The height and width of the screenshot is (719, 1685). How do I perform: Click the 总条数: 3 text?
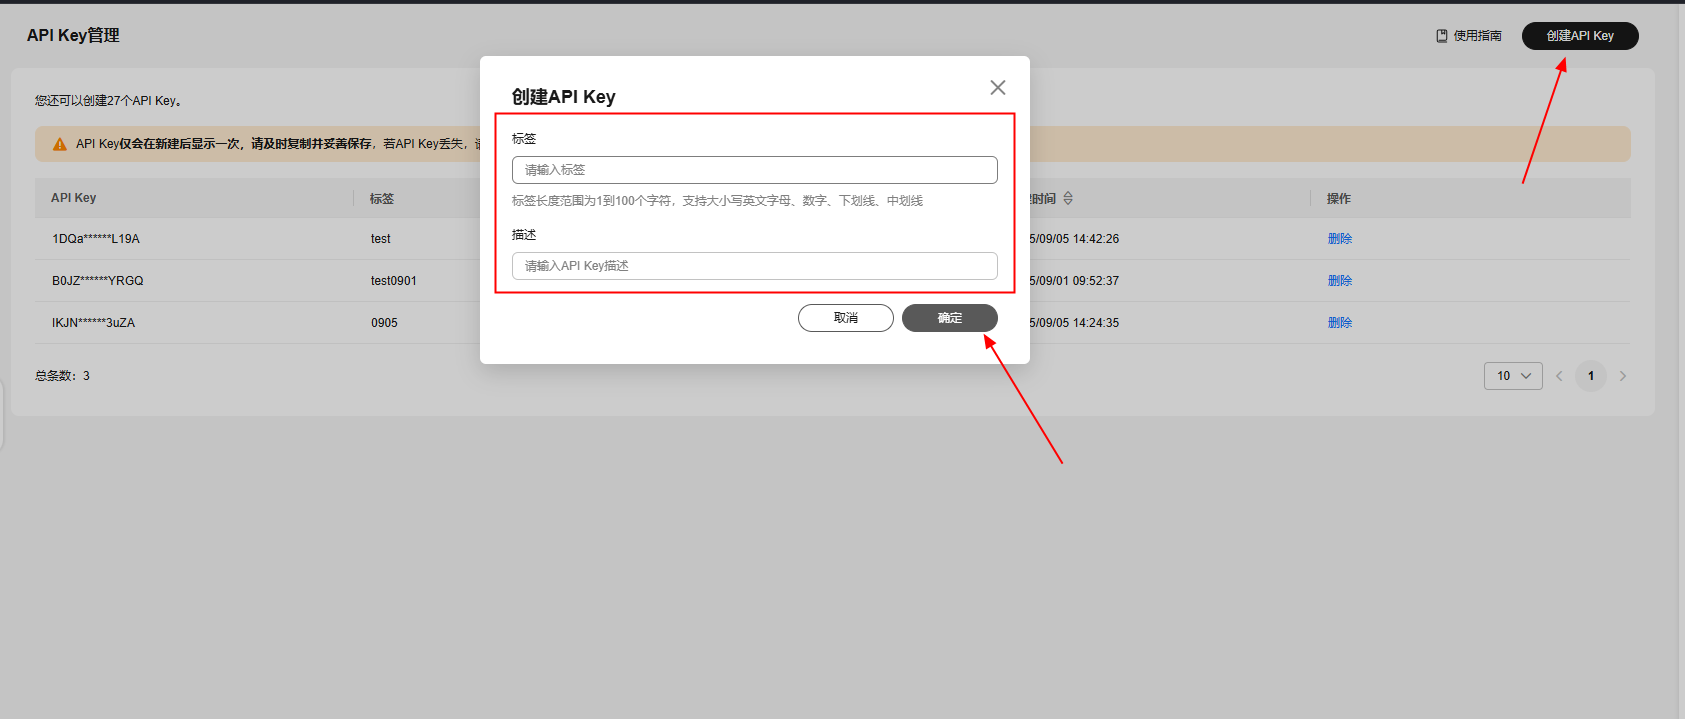(62, 376)
